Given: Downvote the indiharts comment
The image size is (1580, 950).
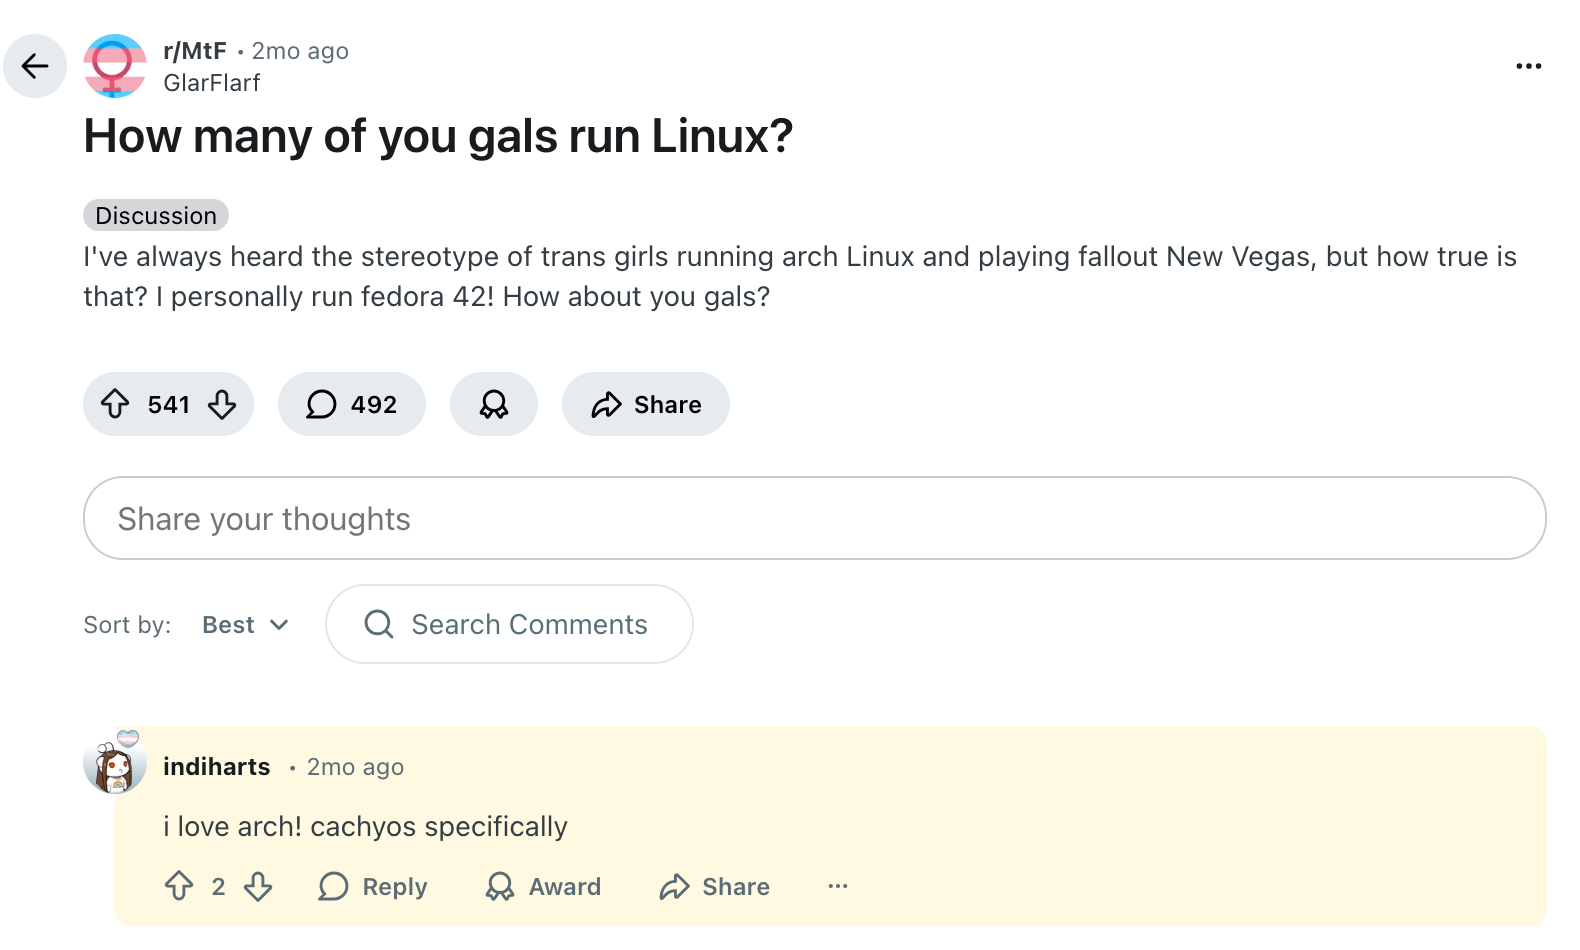Looking at the screenshot, I should [258, 886].
